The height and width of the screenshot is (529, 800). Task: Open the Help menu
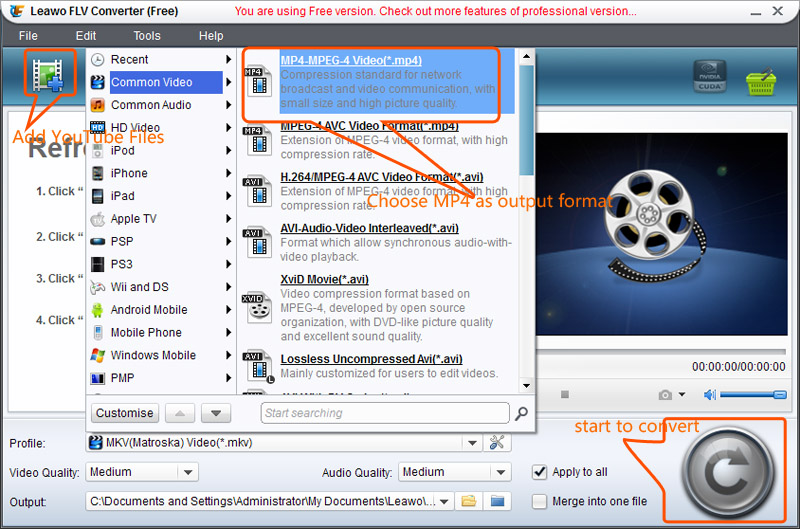point(211,36)
